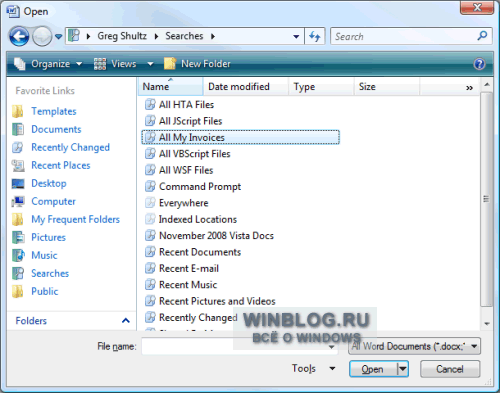This screenshot has height=393, width=500.
Task: Select the All HTA Files search icon
Action: pyautogui.click(x=150, y=104)
